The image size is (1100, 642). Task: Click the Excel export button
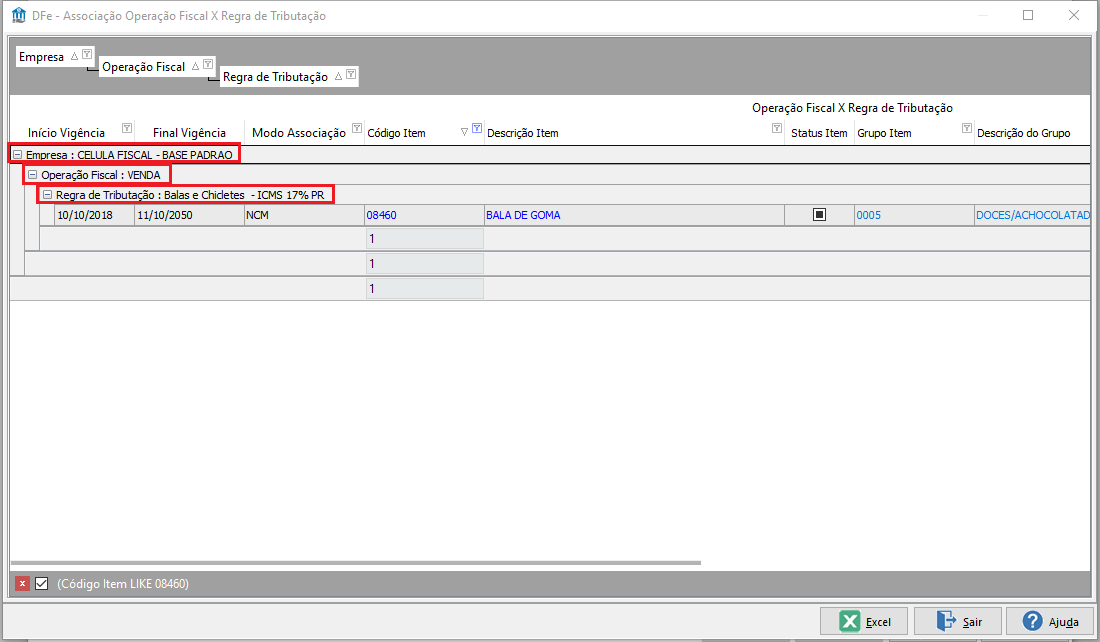[864, 621]
